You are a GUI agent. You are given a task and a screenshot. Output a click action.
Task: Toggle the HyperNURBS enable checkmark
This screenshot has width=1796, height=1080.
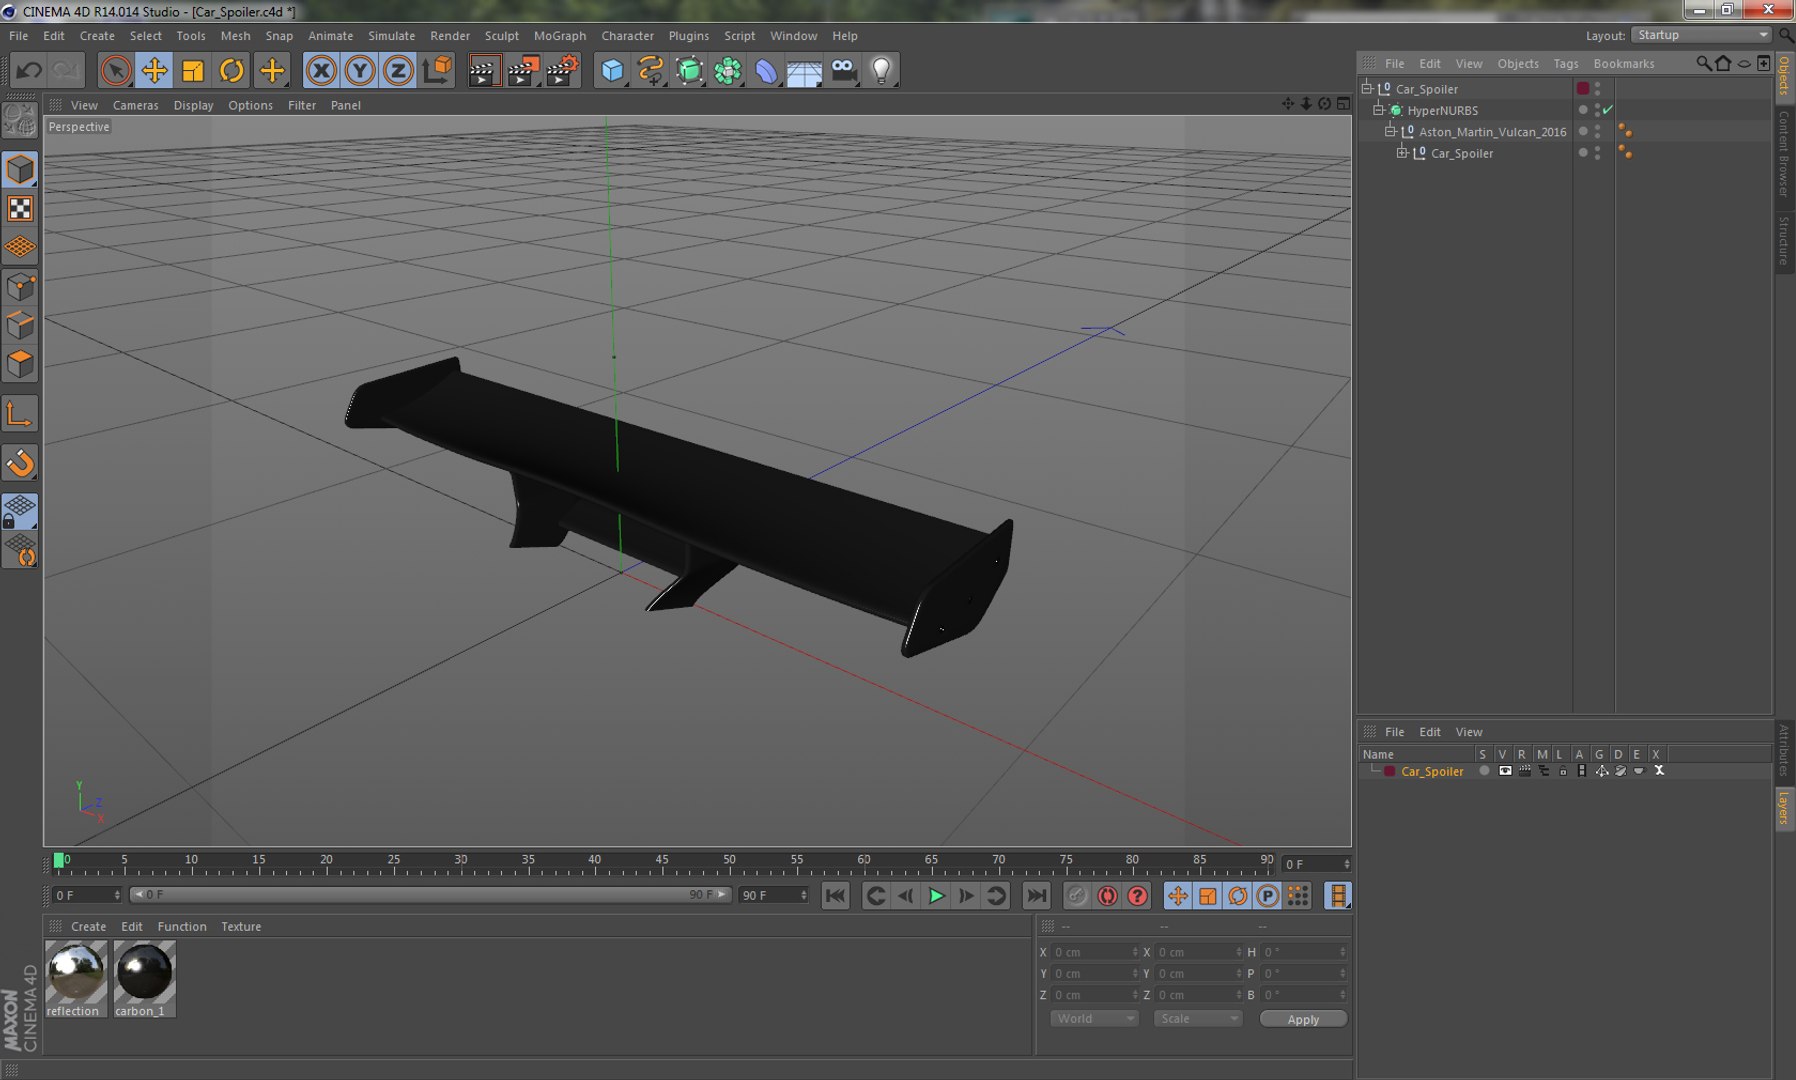click(1608, 110)
